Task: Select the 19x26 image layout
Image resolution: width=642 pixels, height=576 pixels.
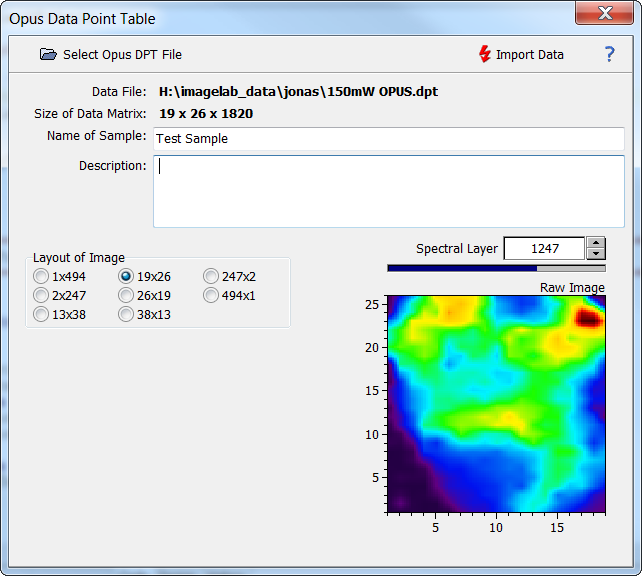Action: tap(126, 276)
